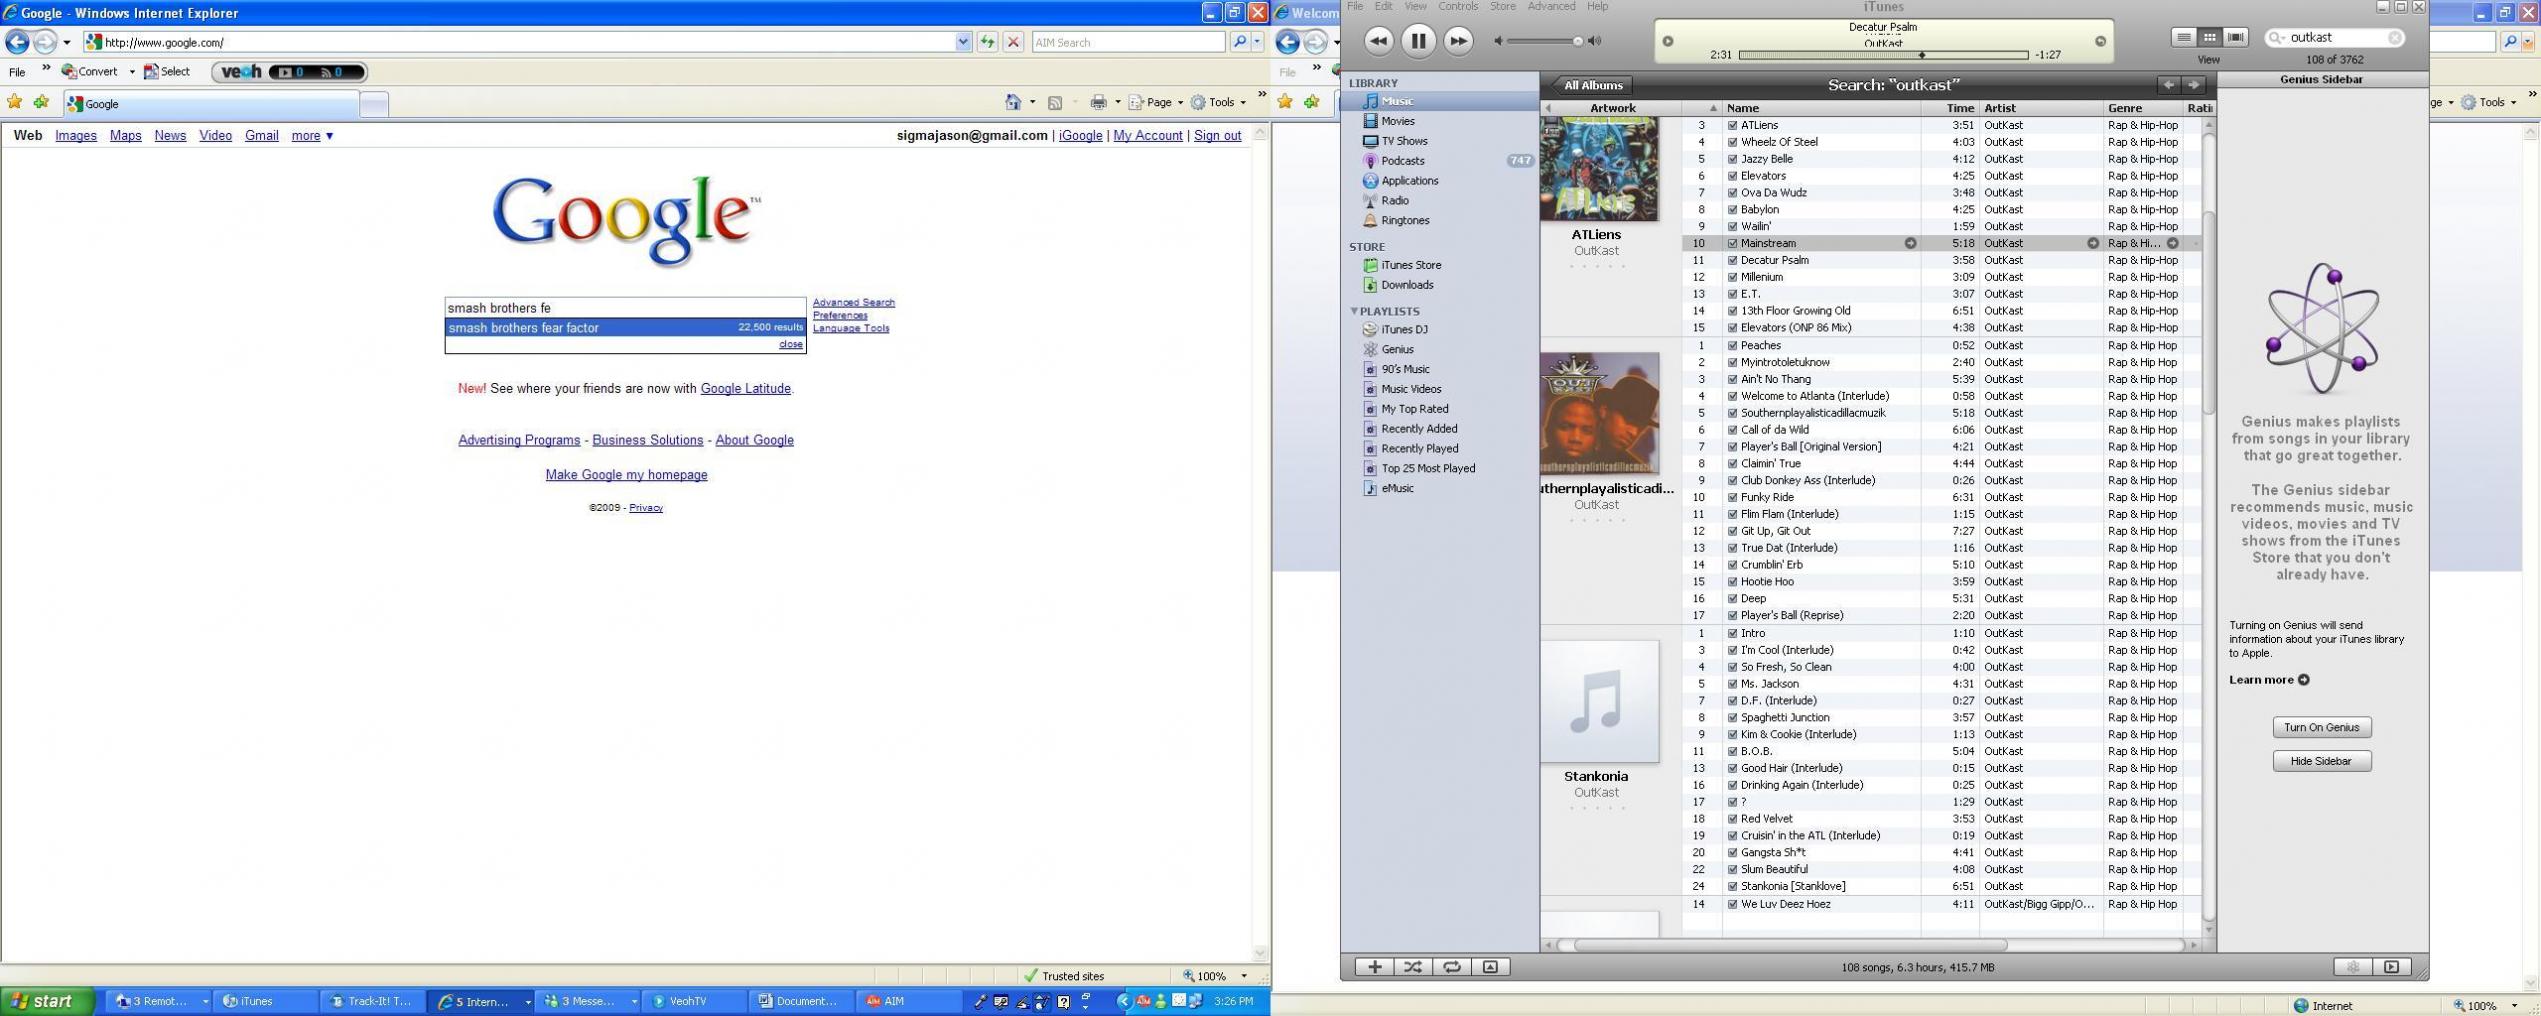Switch iTunes to Cover Flow view
The width and height of the screenshot is (2541, 1016).
click(x=2235, y=38)
